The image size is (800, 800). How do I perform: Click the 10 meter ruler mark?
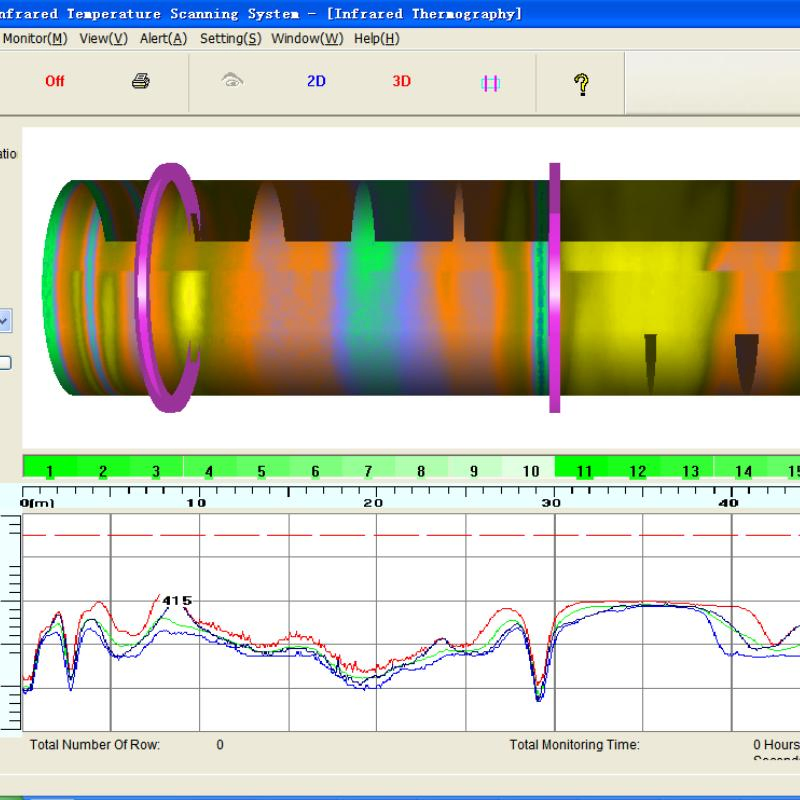(196, 503)
